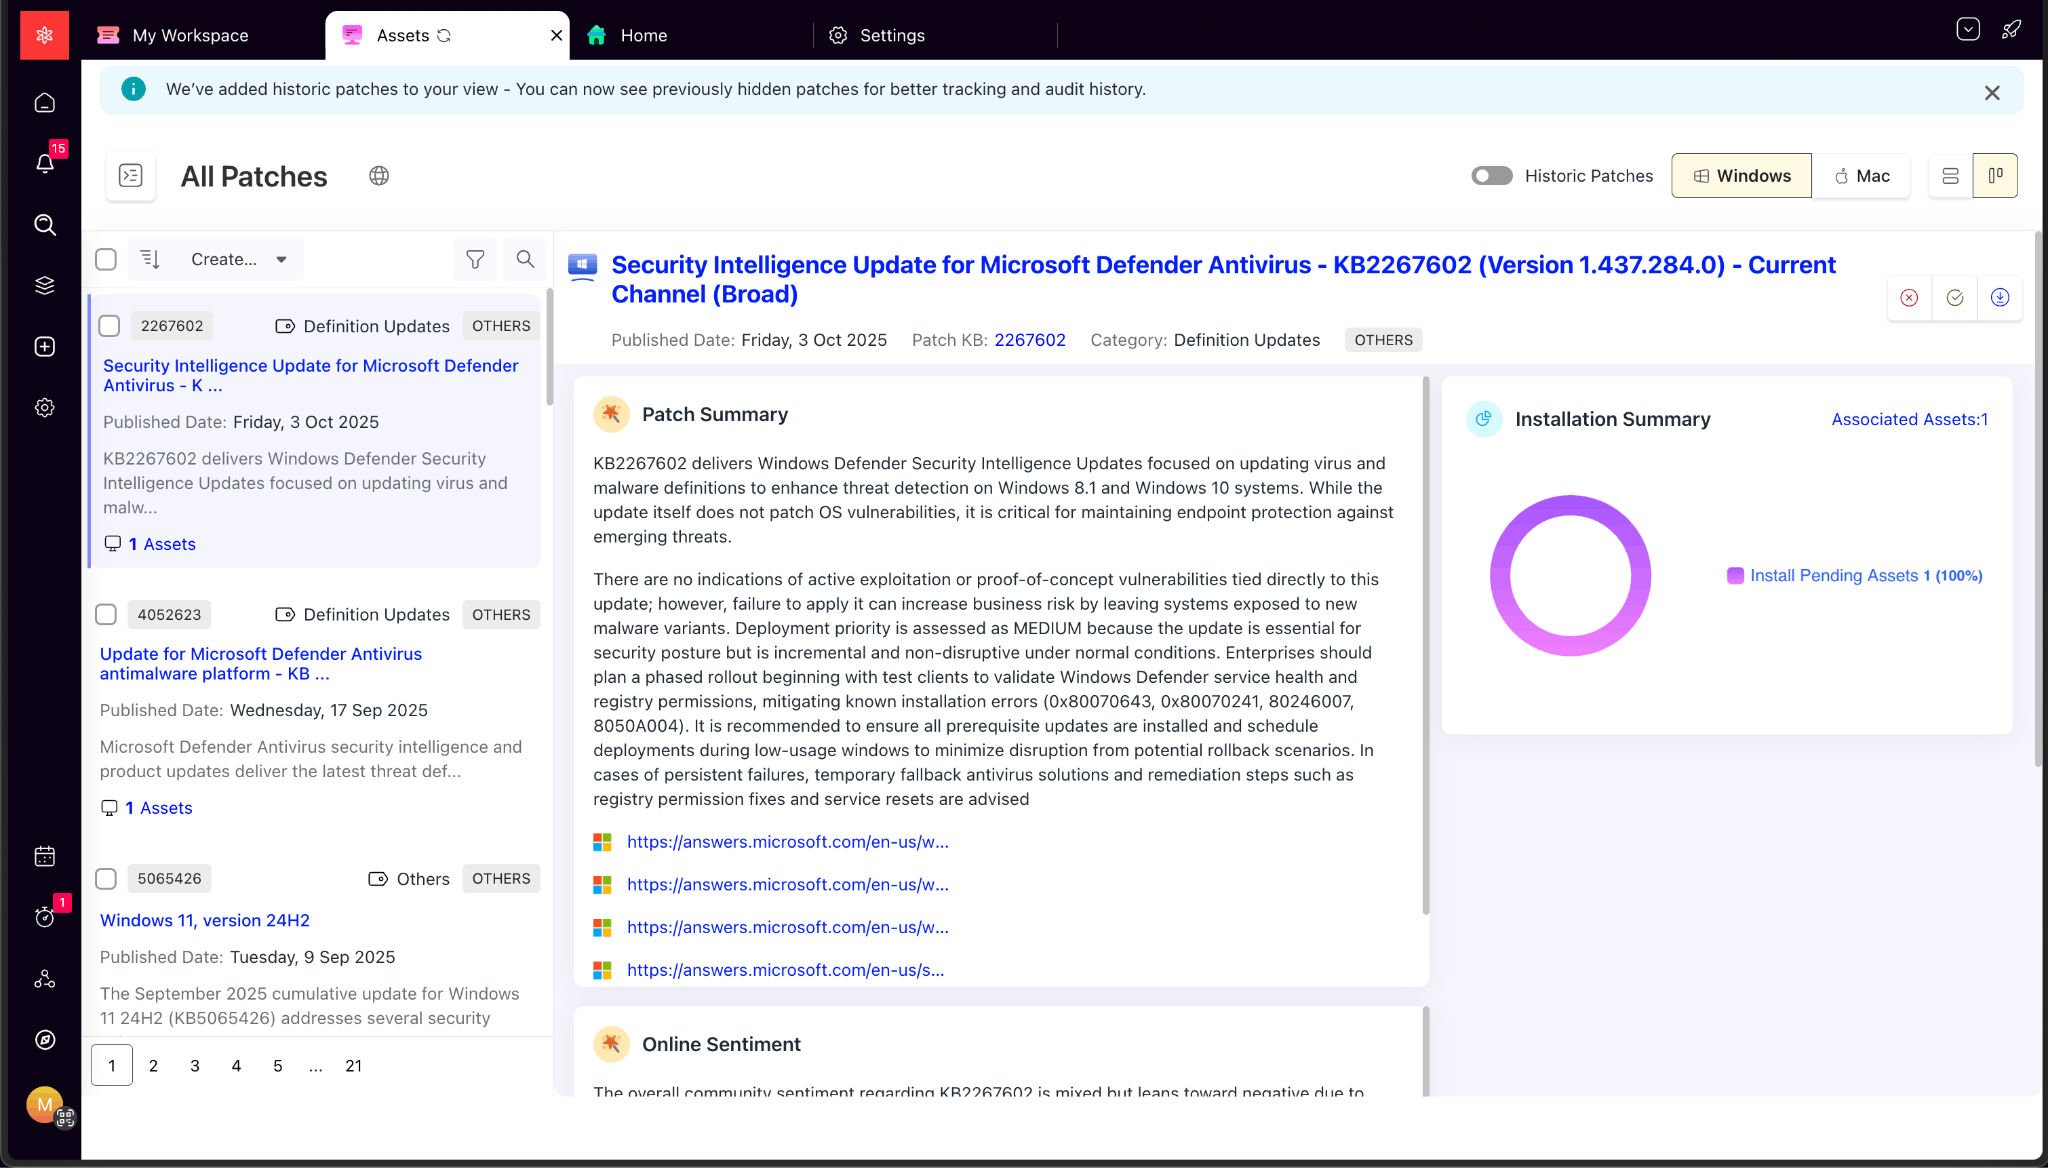The width and height of the screenshot is (2048, 1168).
Task: Click the red decline patch icon
Action: pyautogui.click(x=1909, y=297)
